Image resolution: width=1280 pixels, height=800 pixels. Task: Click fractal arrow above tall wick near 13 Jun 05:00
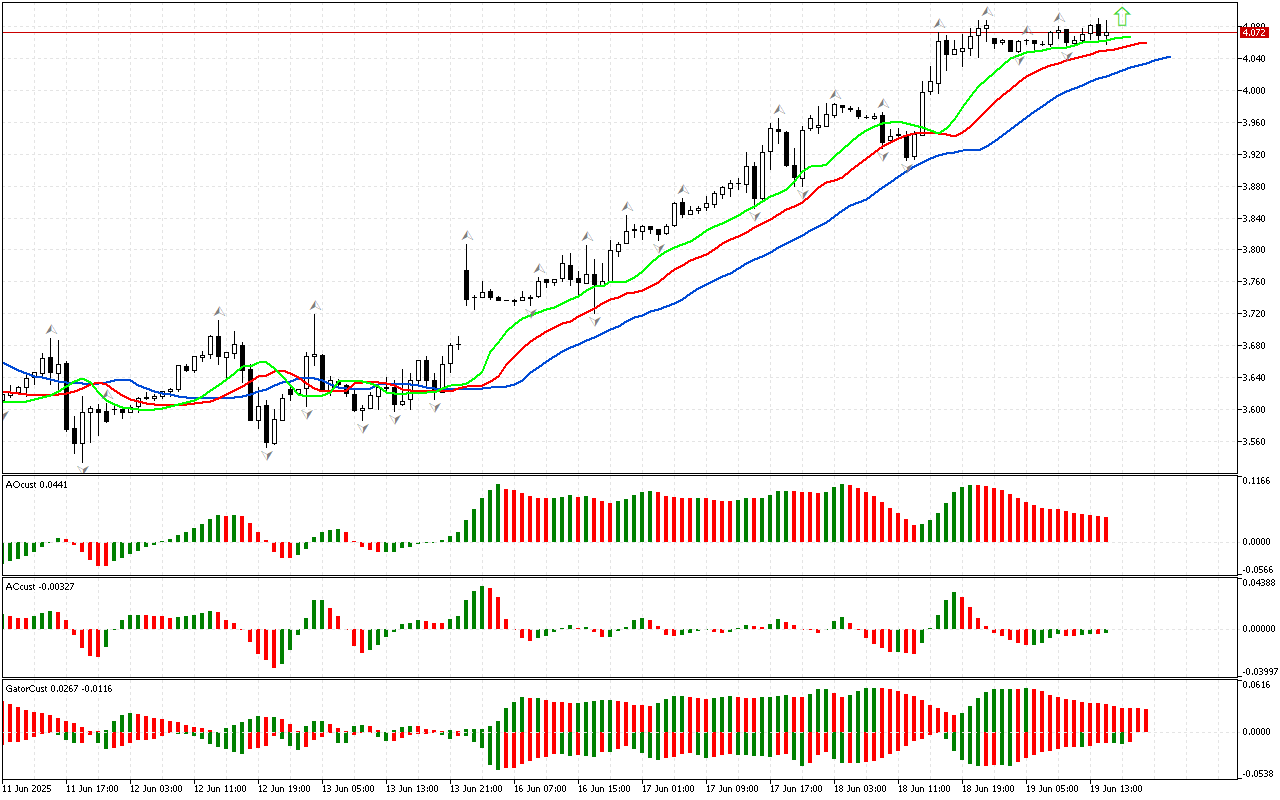[315, 305]
